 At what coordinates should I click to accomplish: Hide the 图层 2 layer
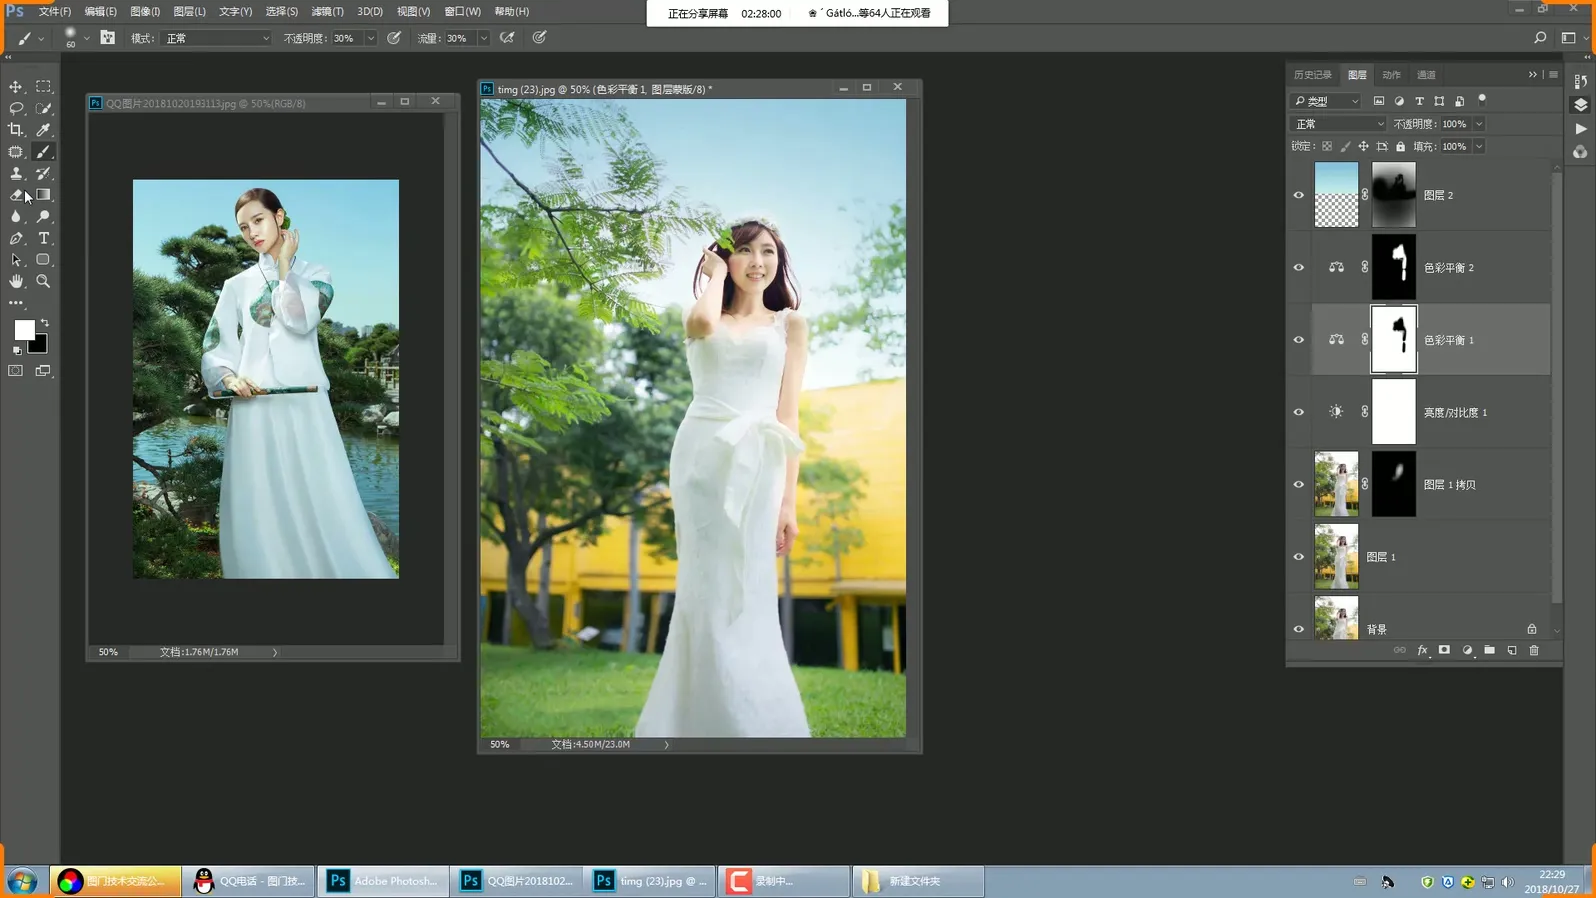click(1299, 195)
